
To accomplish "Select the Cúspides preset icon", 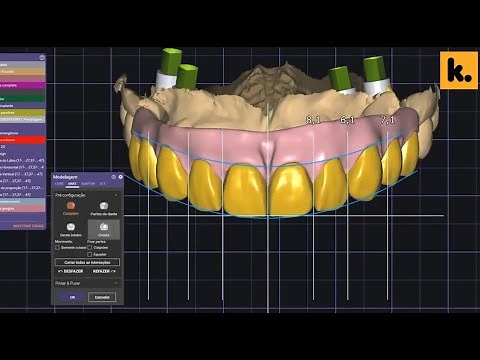I will (71, 206).
